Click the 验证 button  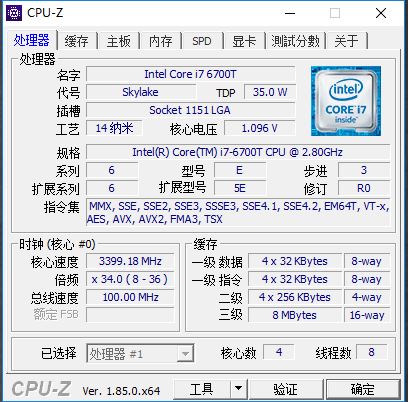click(286, 389)
